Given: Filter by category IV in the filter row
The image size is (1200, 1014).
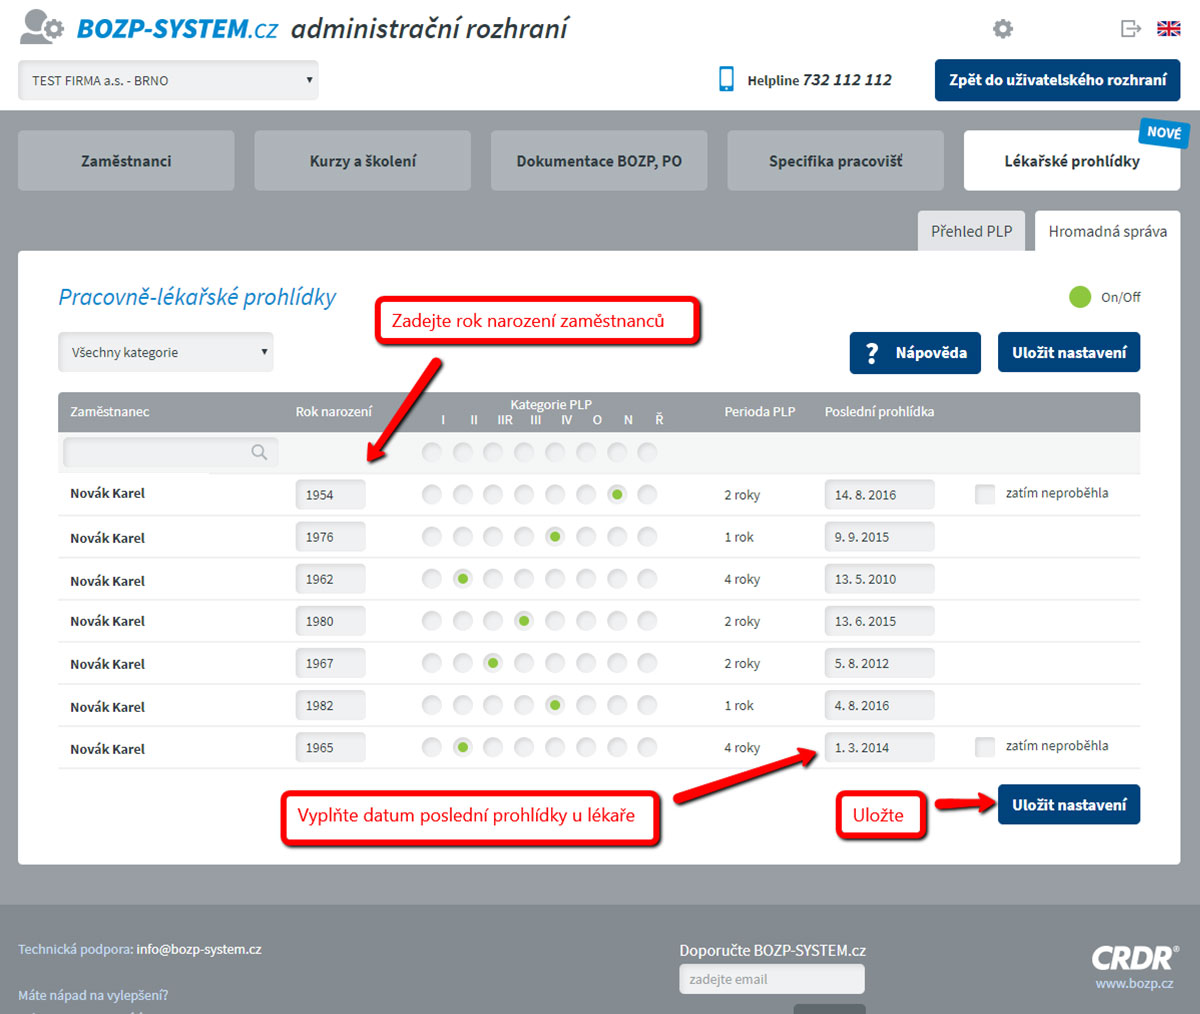Looking at the screenshot, I should [x=555, y=453].
